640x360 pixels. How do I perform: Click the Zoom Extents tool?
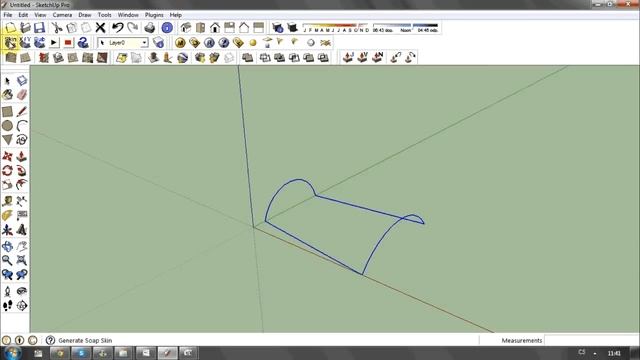[22, 260]
